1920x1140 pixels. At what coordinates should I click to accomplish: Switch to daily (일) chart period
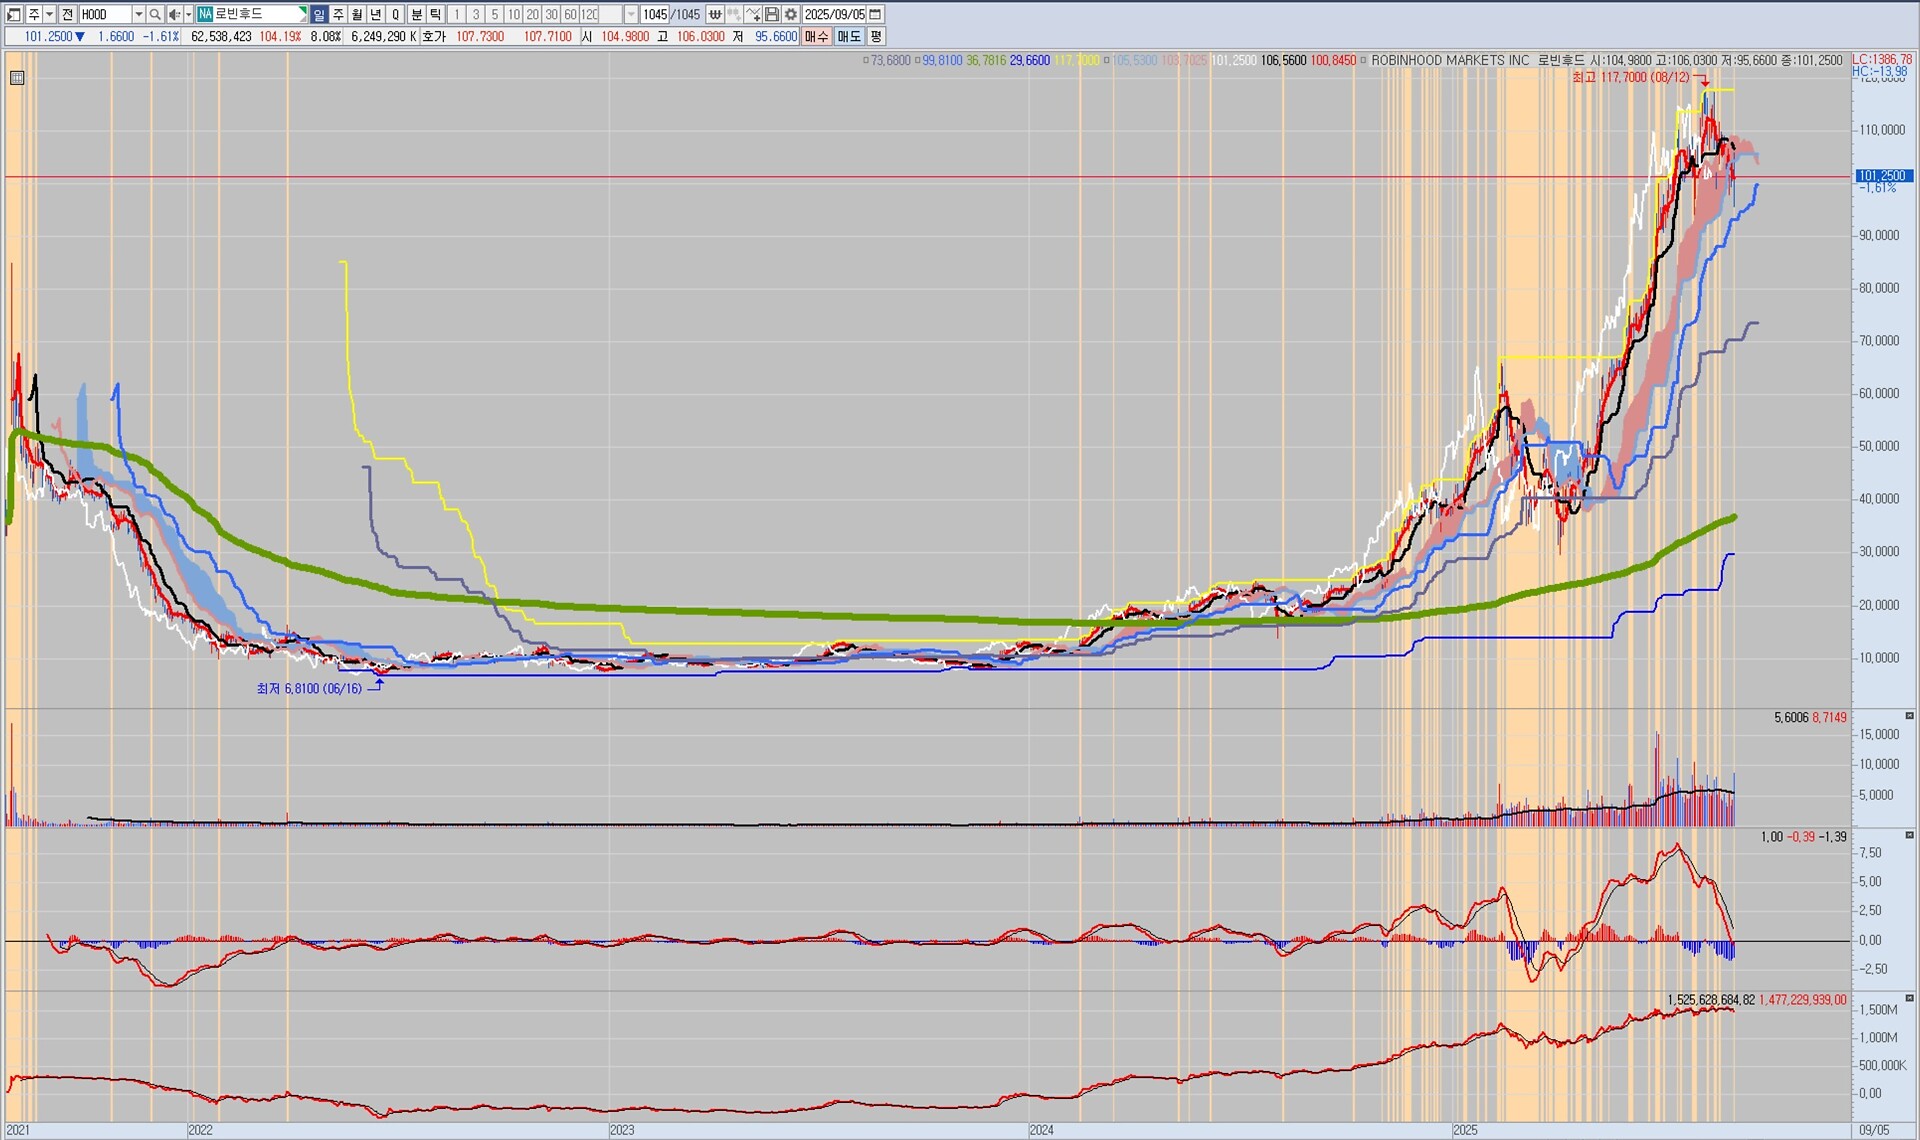click(x=319, y=14)
